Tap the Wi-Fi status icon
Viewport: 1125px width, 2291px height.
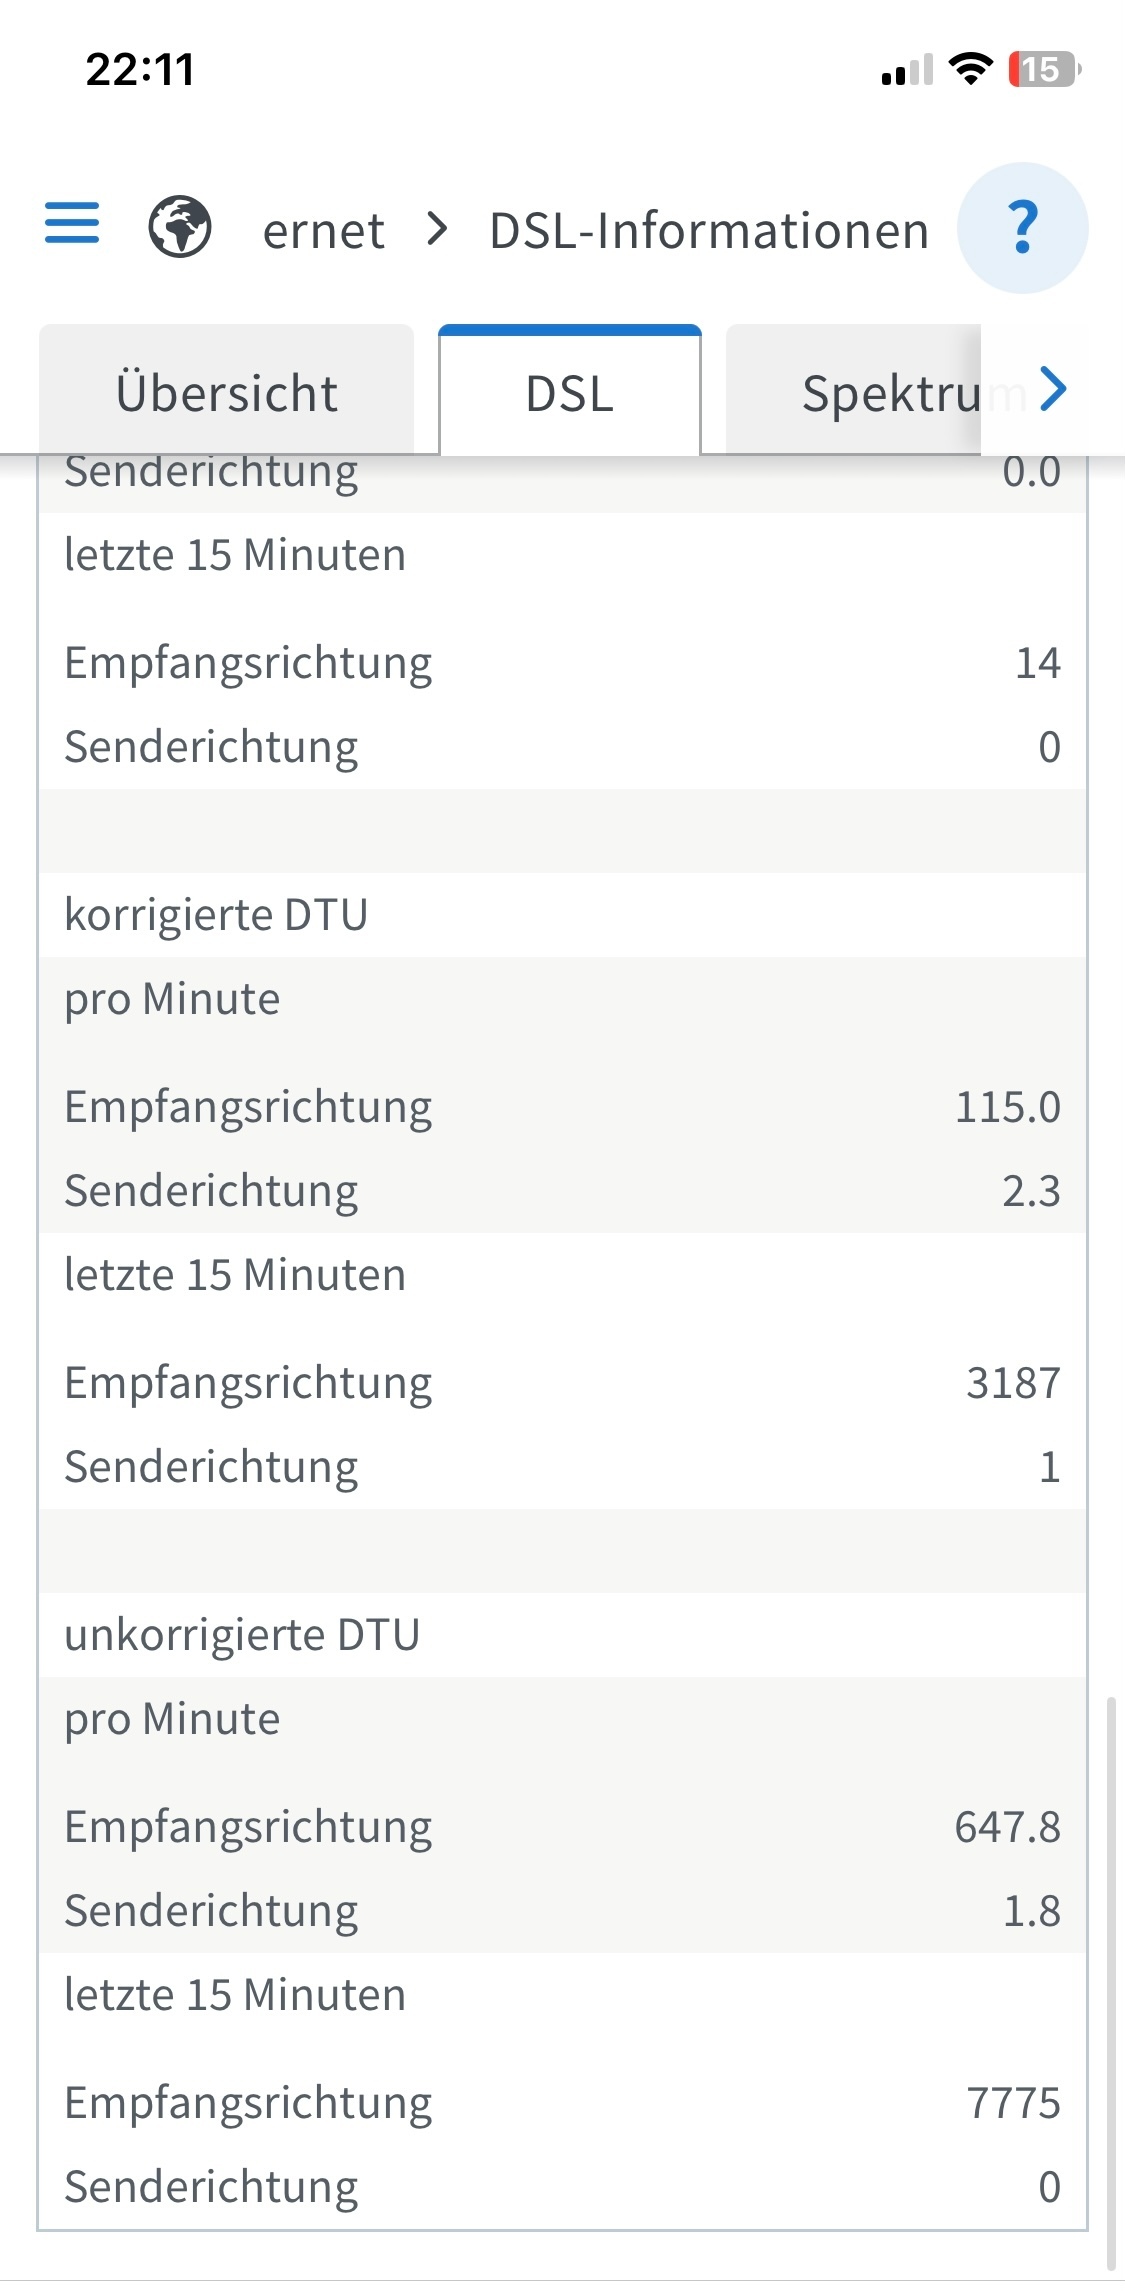pos(969,68)
